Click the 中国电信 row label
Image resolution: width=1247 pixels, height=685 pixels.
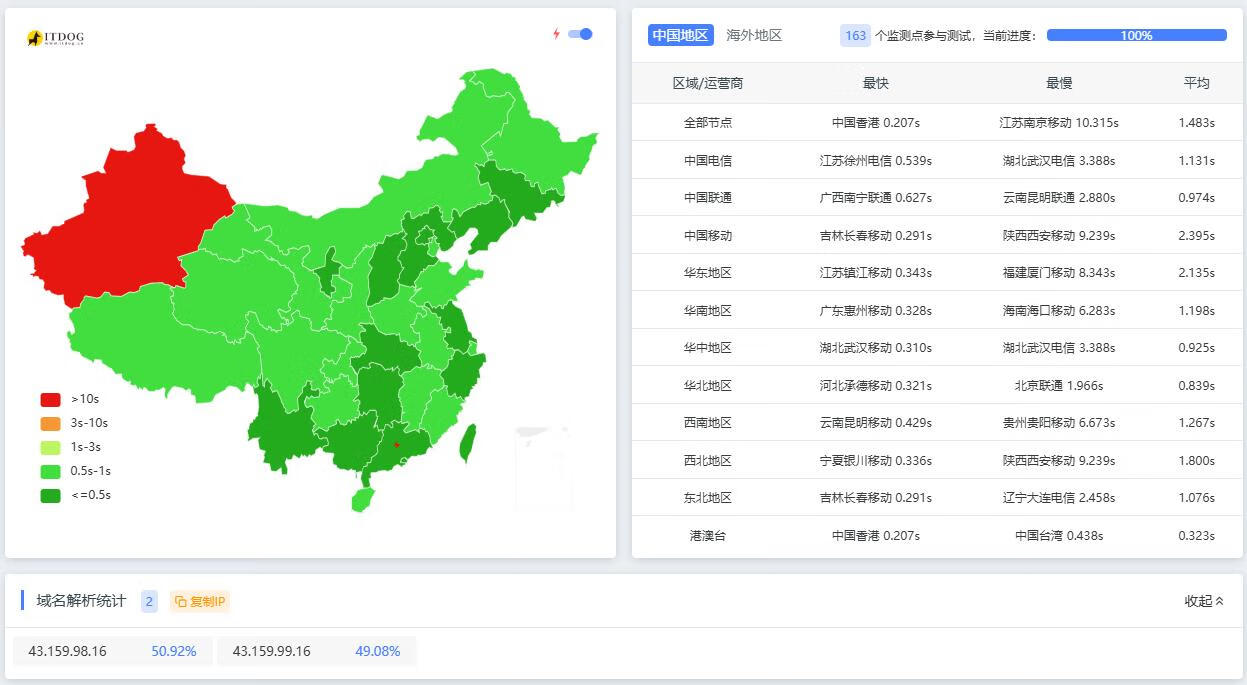pos(708,160)
